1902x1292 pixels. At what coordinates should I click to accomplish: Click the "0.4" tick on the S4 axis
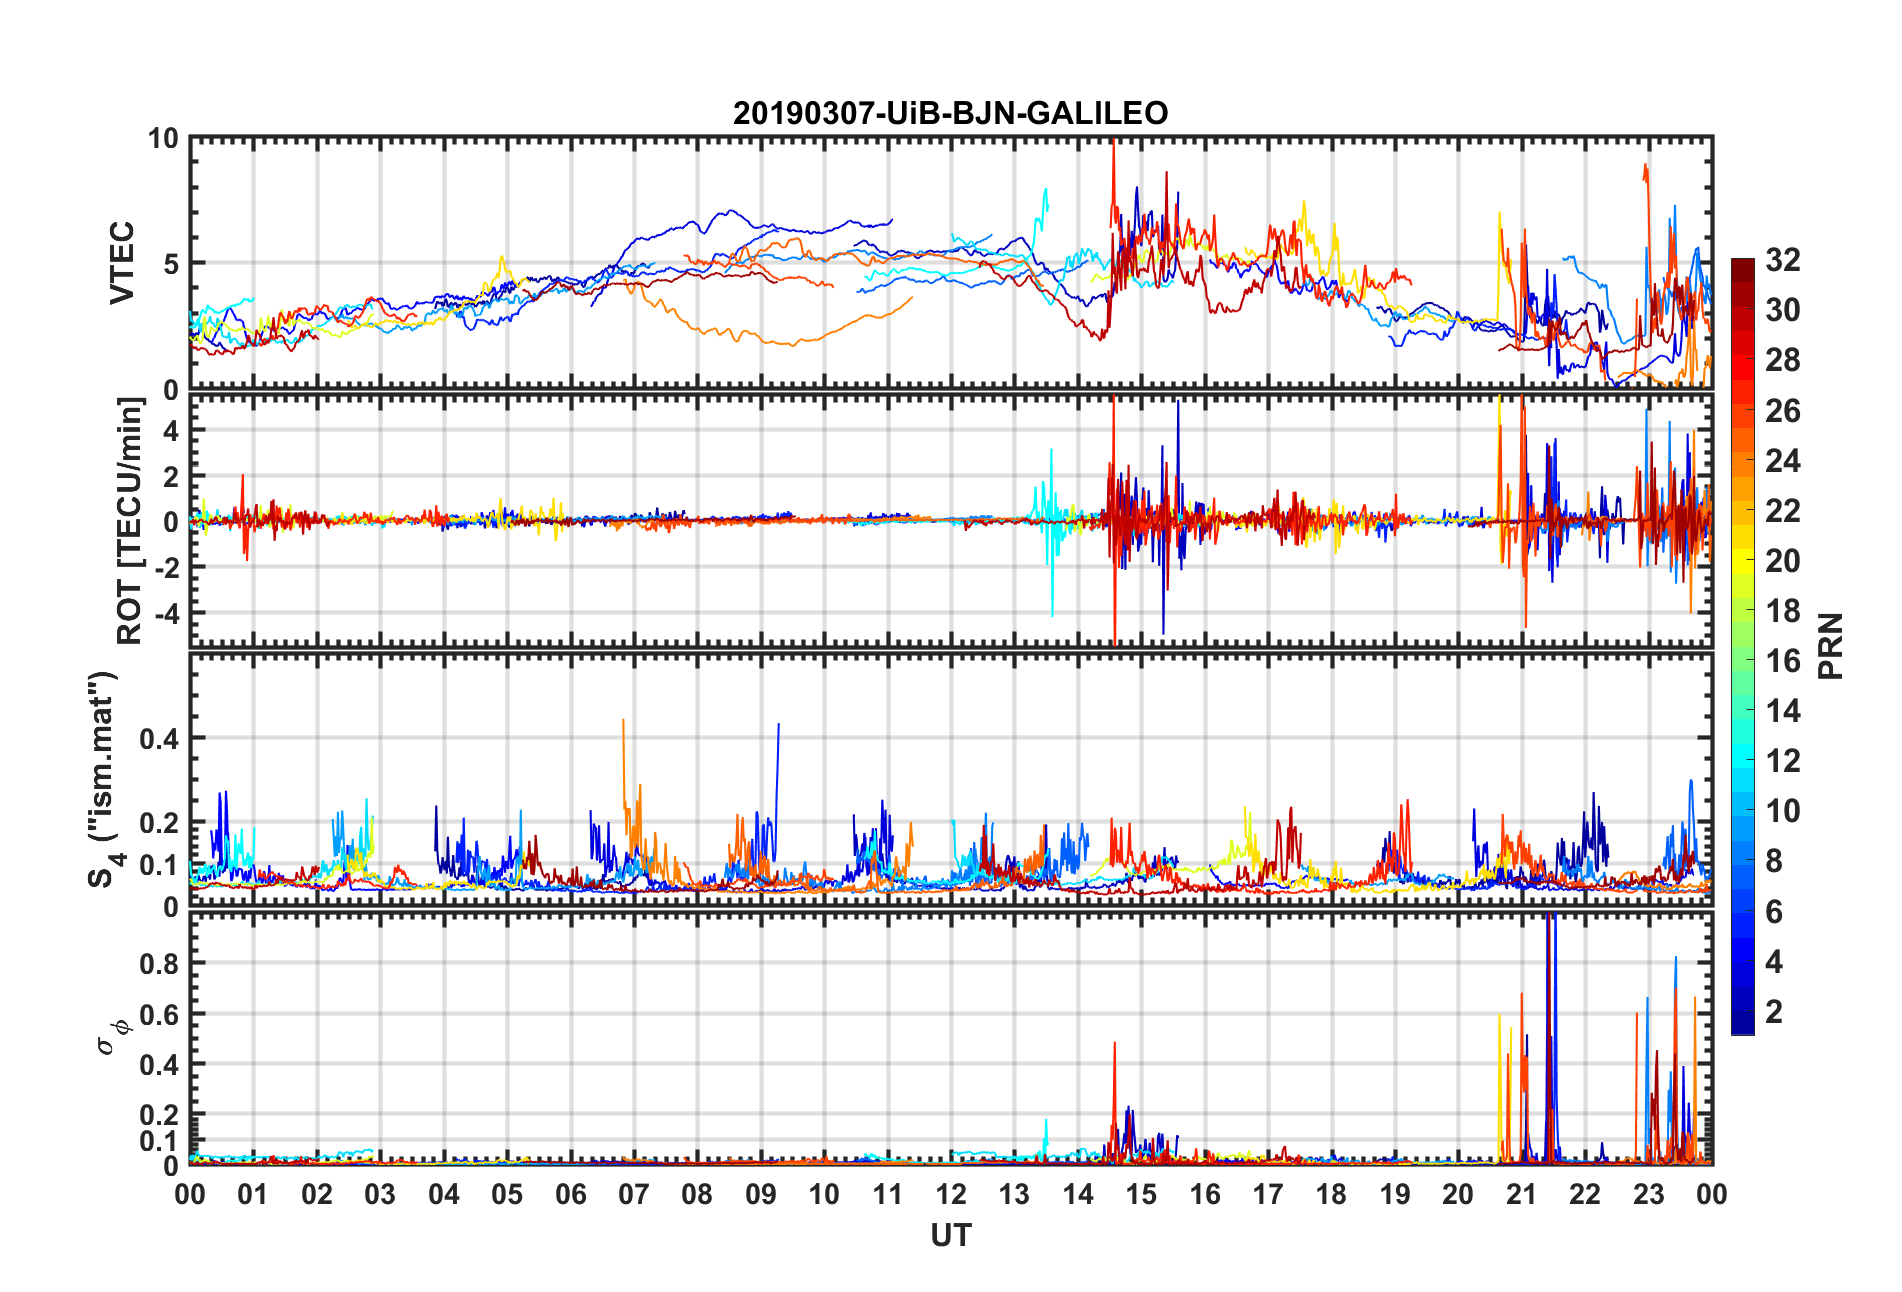[159, 739]
